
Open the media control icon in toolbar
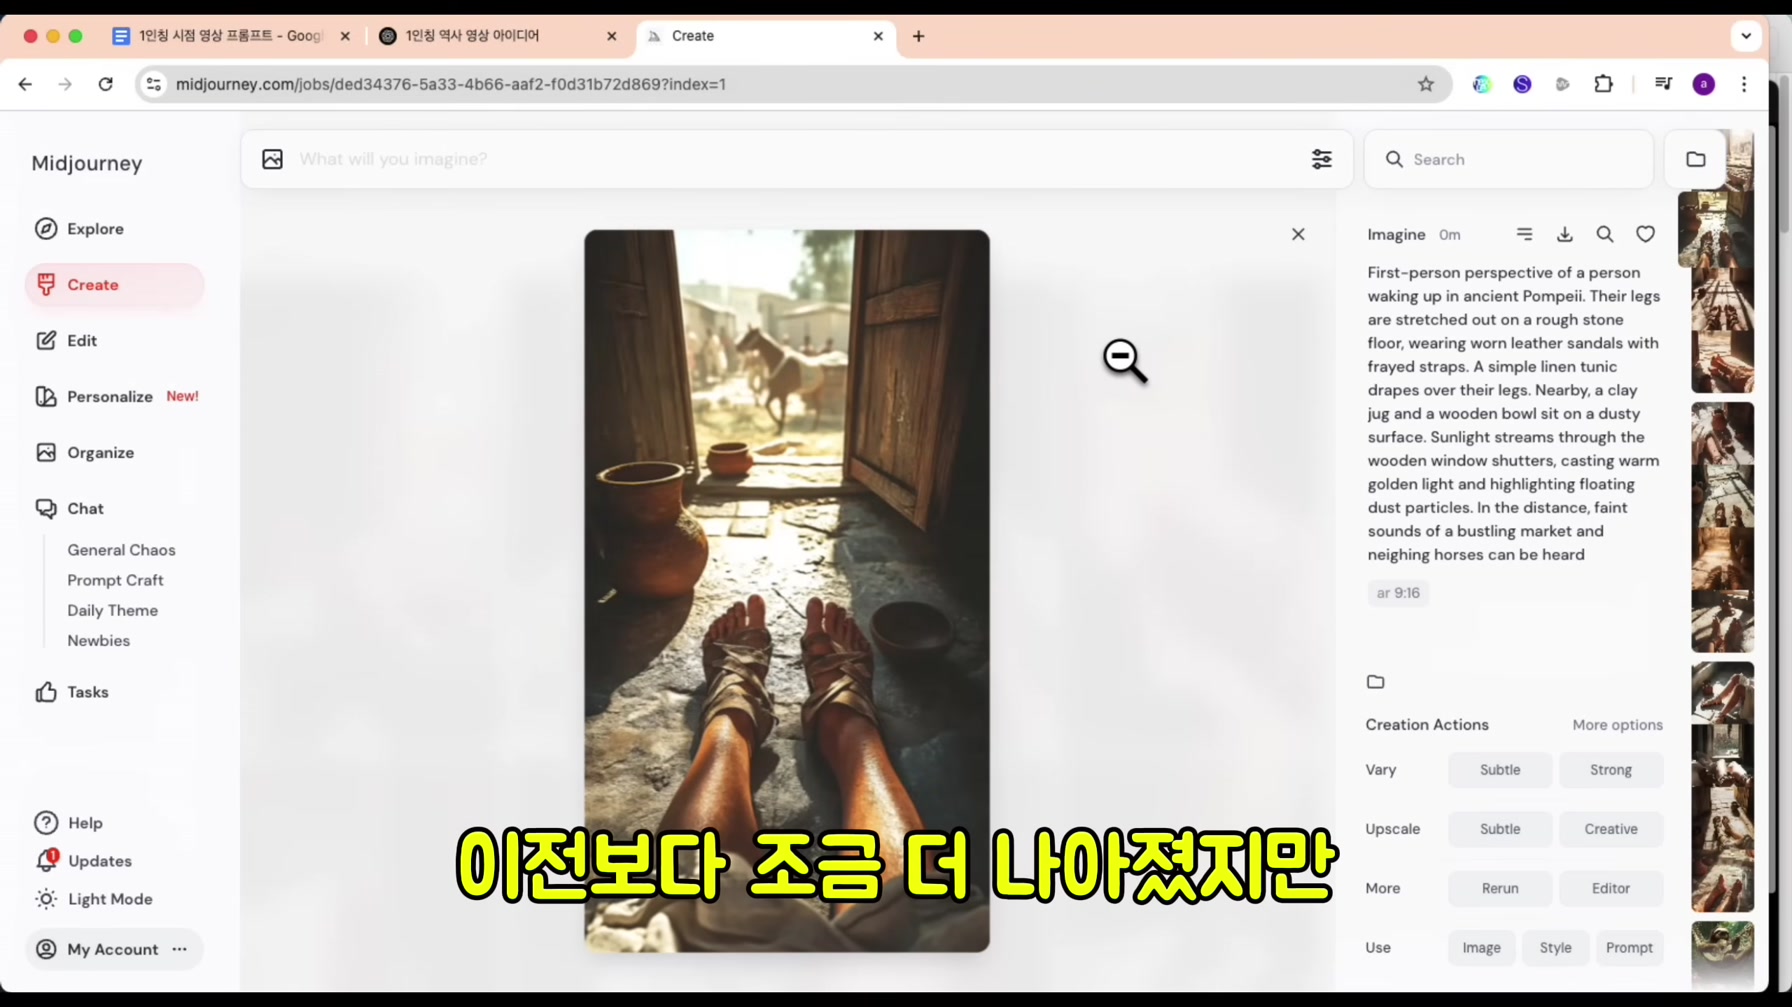coord(1663,84)
